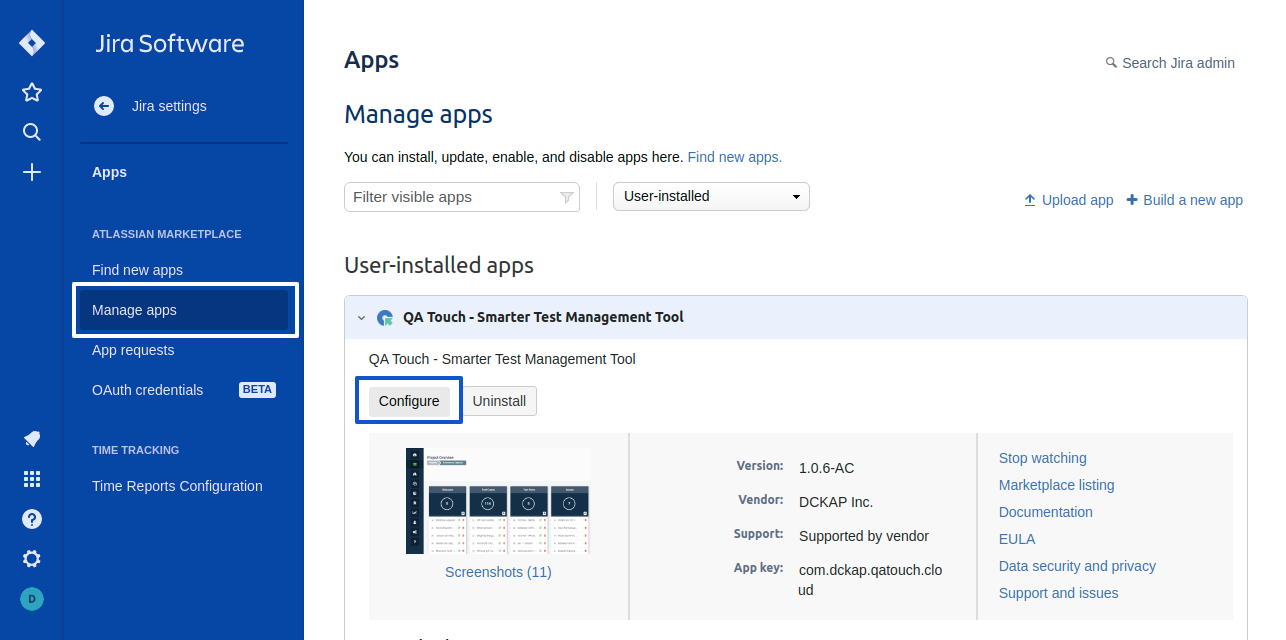
Task: Click the QA Touch app logo icon
Action: (385, 318)
